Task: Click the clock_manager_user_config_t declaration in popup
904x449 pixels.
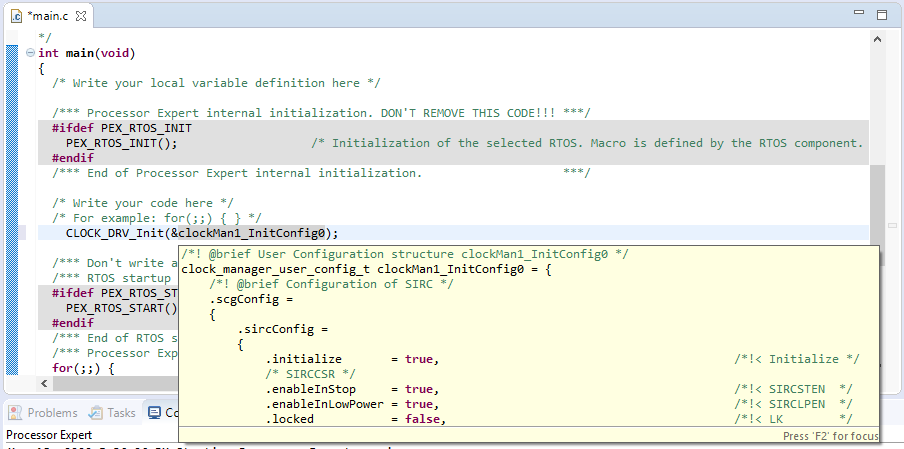Action: tap(367, 269)
